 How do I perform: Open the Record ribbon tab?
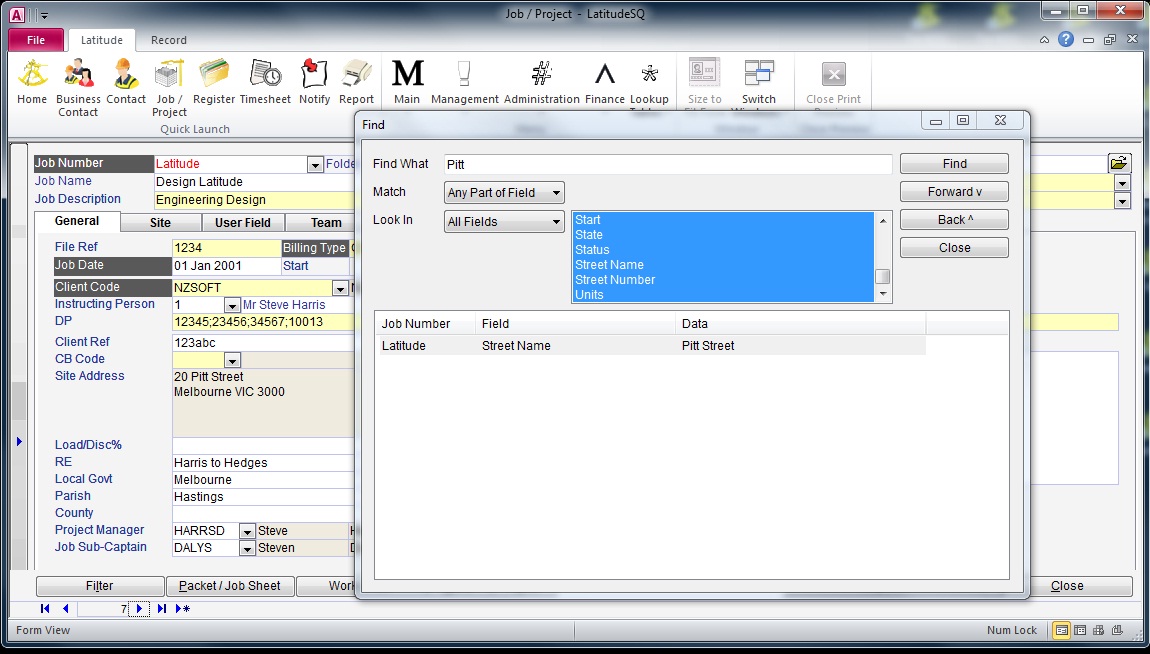coord(168,40)
